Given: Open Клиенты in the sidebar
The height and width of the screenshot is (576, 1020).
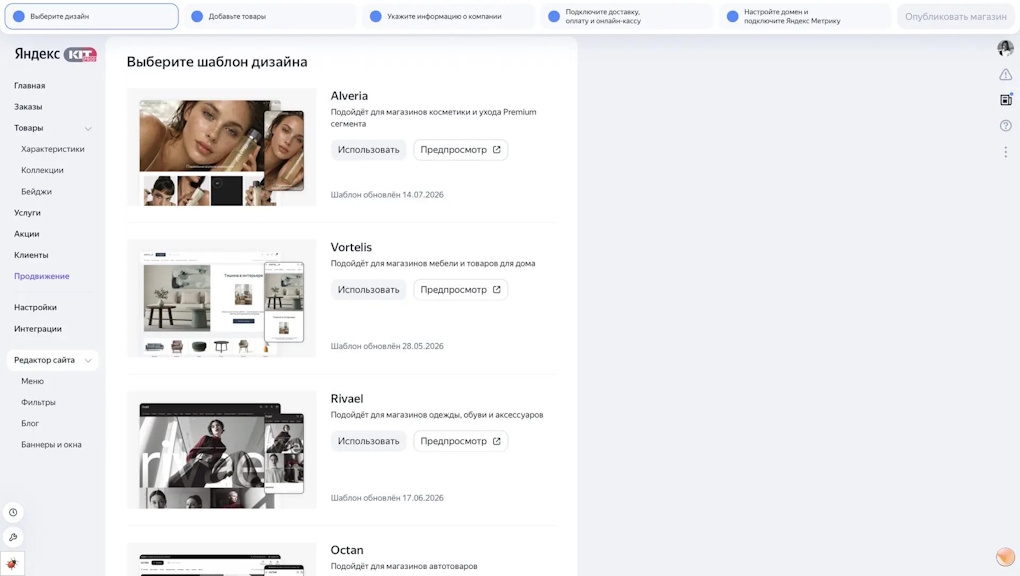Looking at the screenshot, I should [x=31, y=255].
